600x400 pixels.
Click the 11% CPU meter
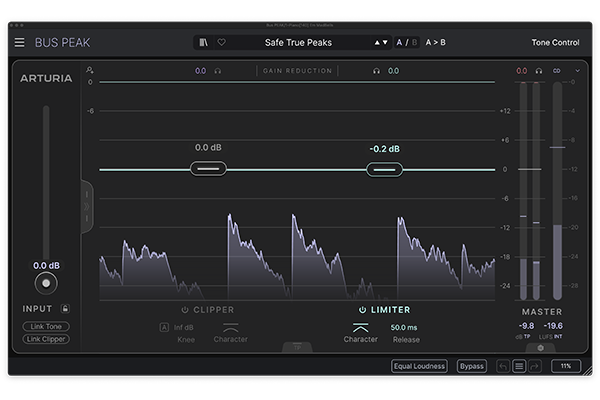click(x=566, y=366)
